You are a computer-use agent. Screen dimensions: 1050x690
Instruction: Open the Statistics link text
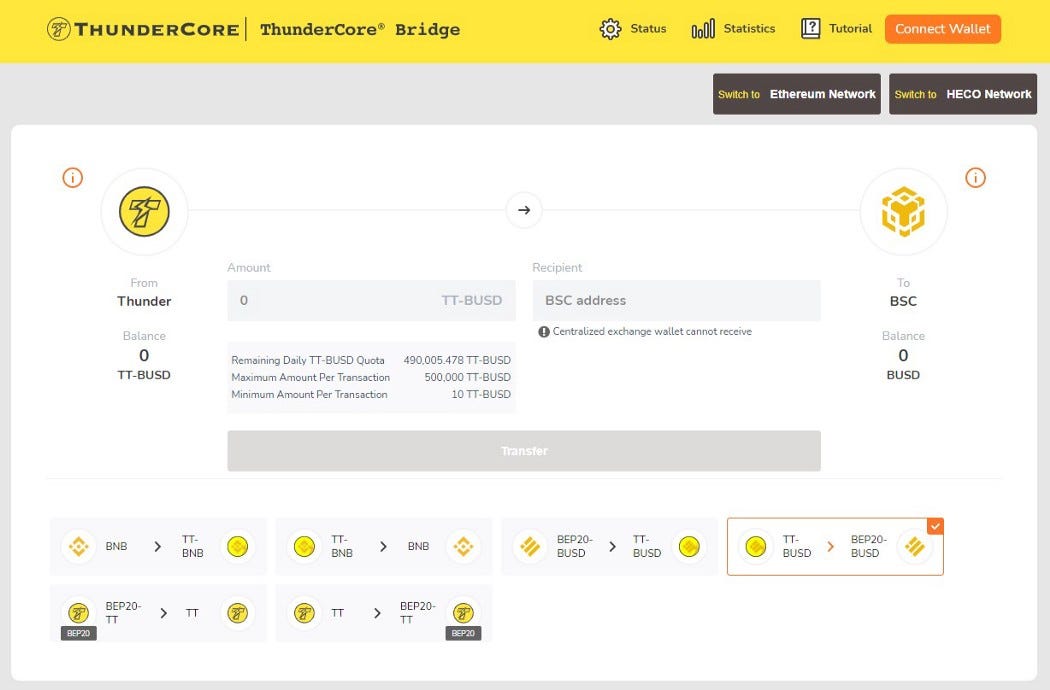click(749, 29)
